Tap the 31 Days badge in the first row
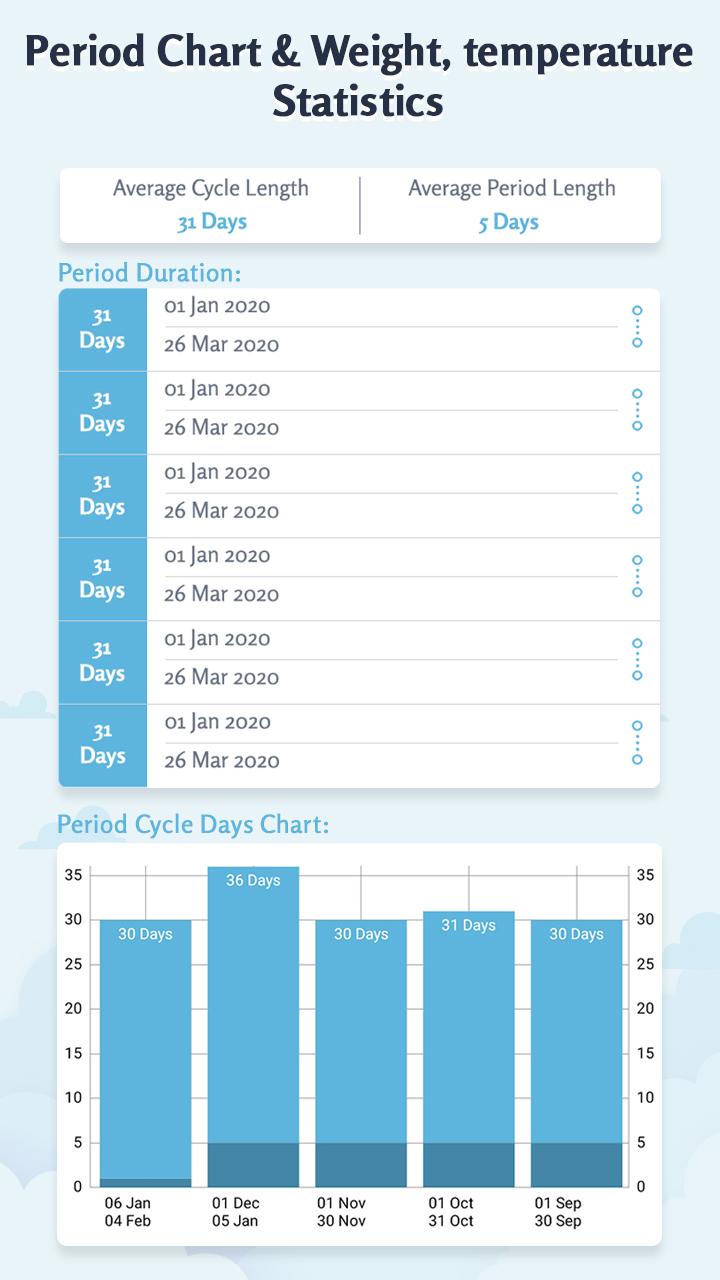Screen dimensions: 720x1280 [x=102, y=330]
